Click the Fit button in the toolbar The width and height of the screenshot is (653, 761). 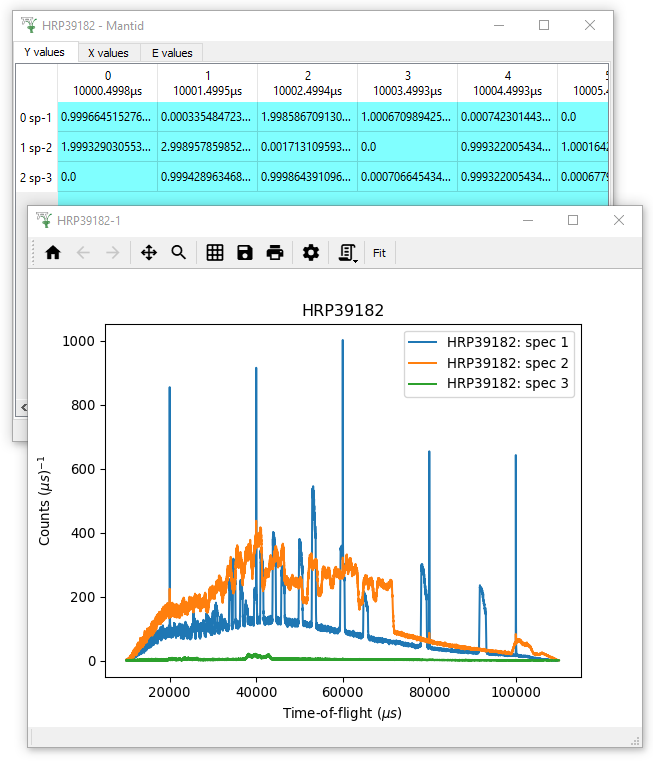coord(380,253)
